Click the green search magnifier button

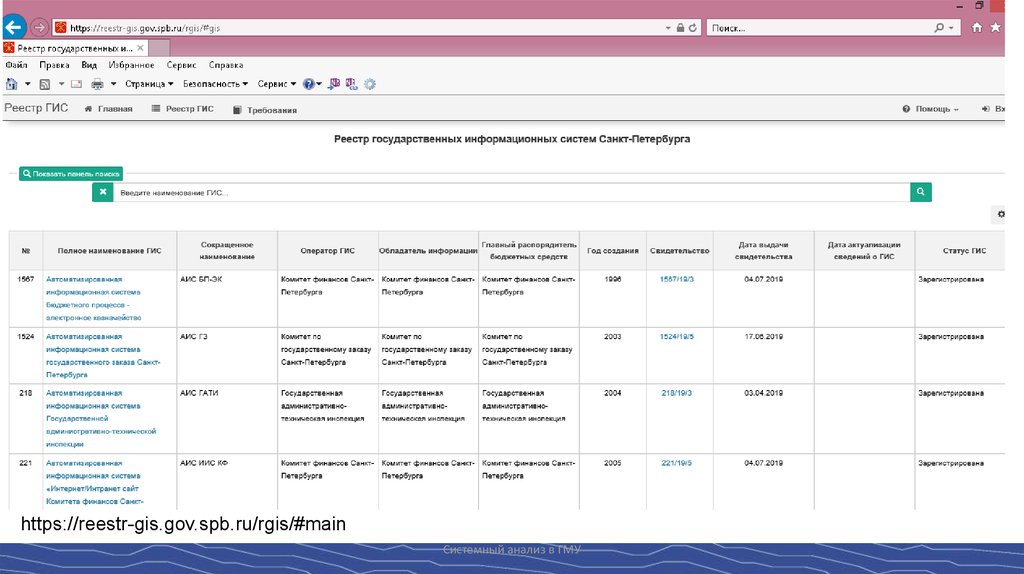tap(920, 192)
